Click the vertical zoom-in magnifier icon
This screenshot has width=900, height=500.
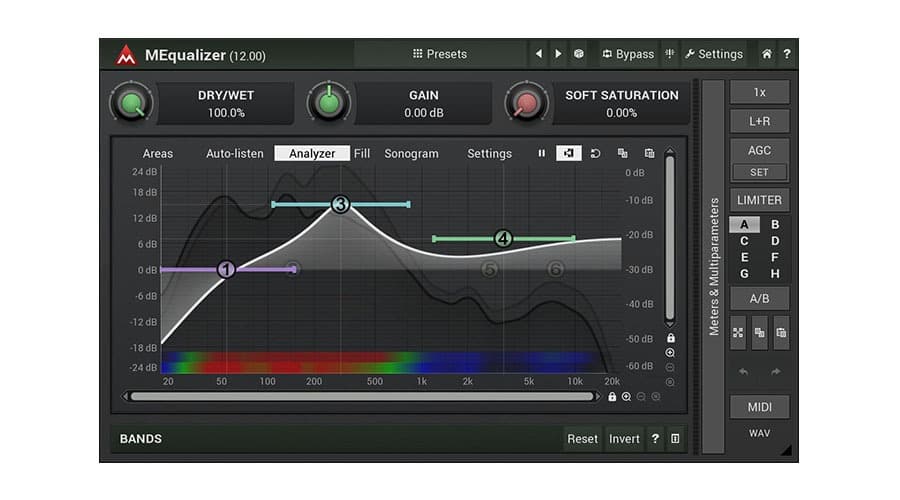pos(670,352)
